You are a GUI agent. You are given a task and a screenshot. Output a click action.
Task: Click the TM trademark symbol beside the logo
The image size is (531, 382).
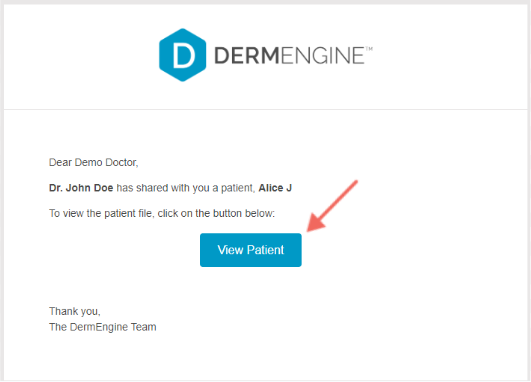coord(369,49)
